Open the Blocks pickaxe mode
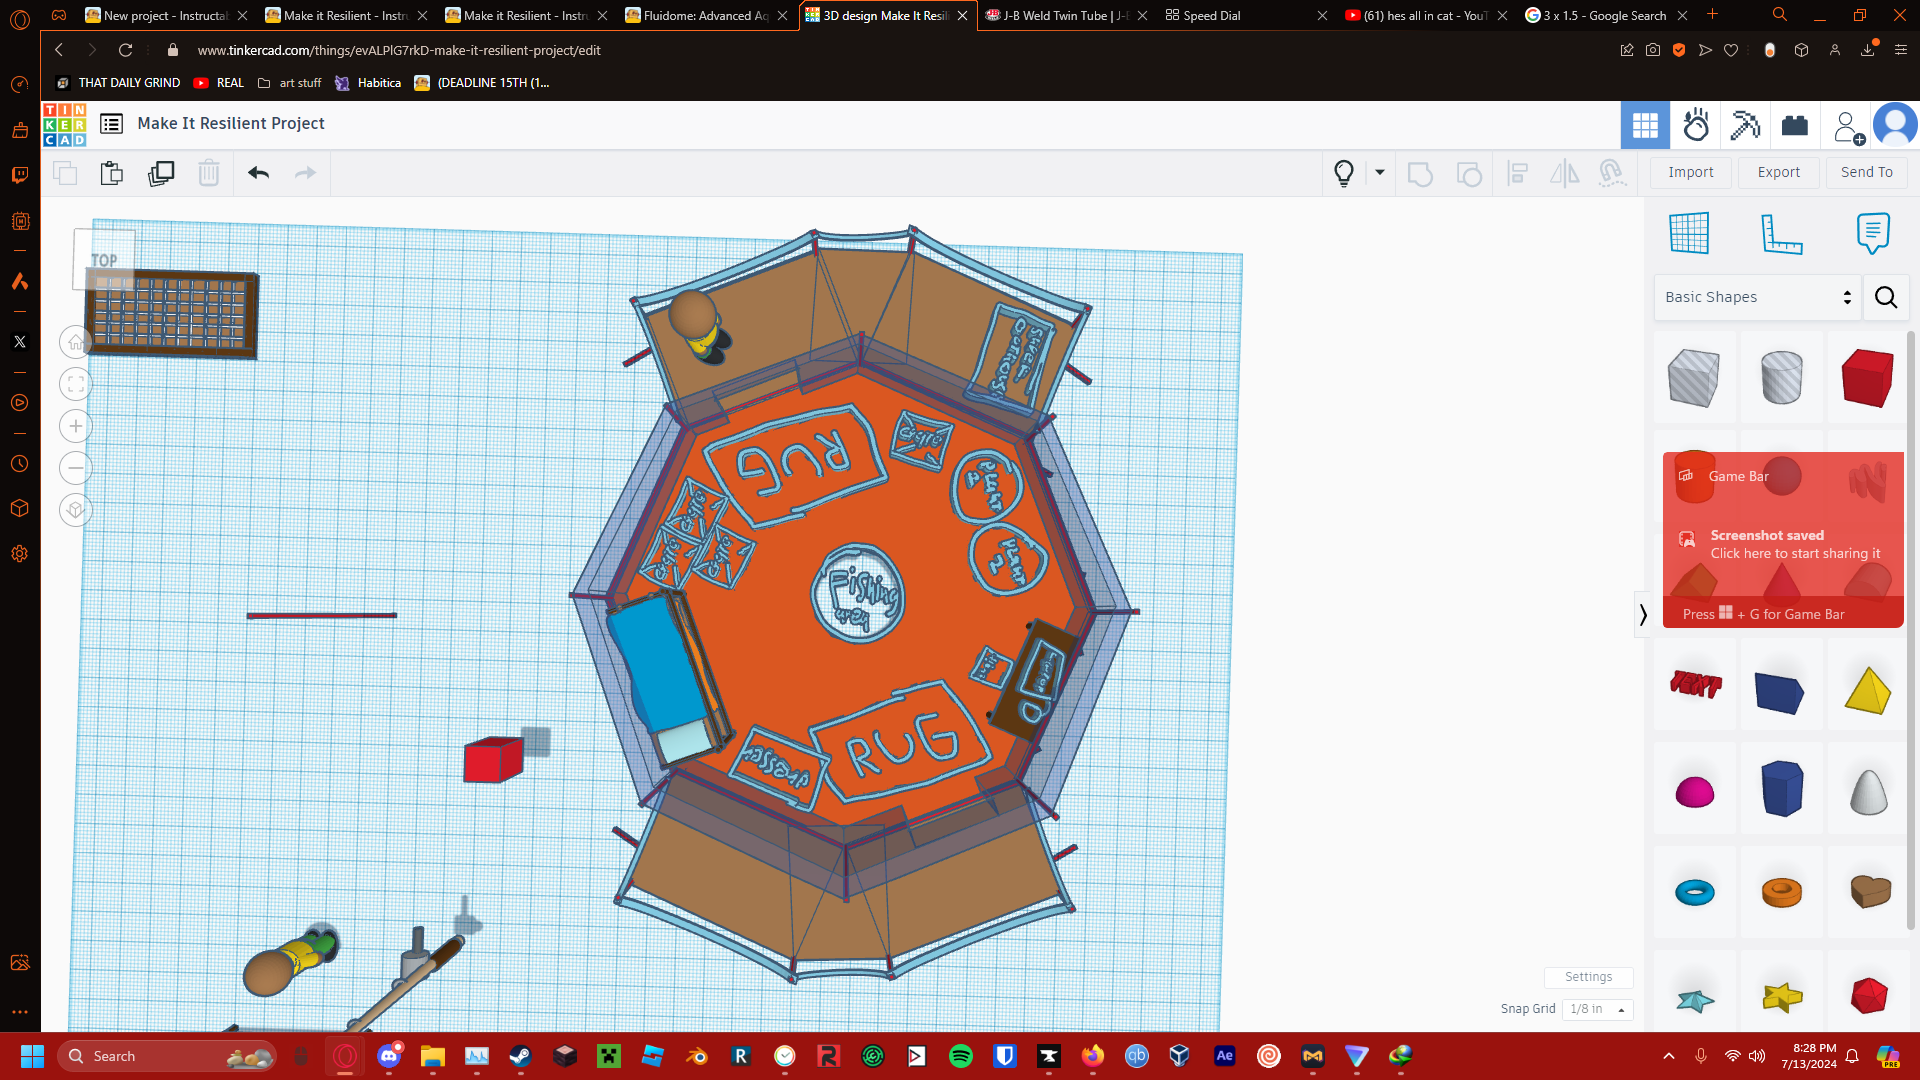Screen dimensions: 1920x1080 [x=1745, y=125]
